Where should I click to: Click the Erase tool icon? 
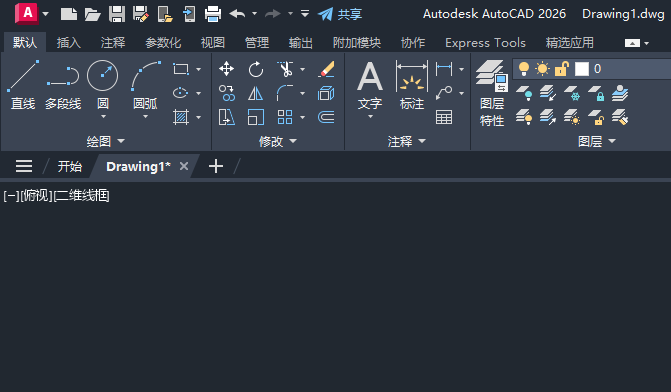[326, 69]
